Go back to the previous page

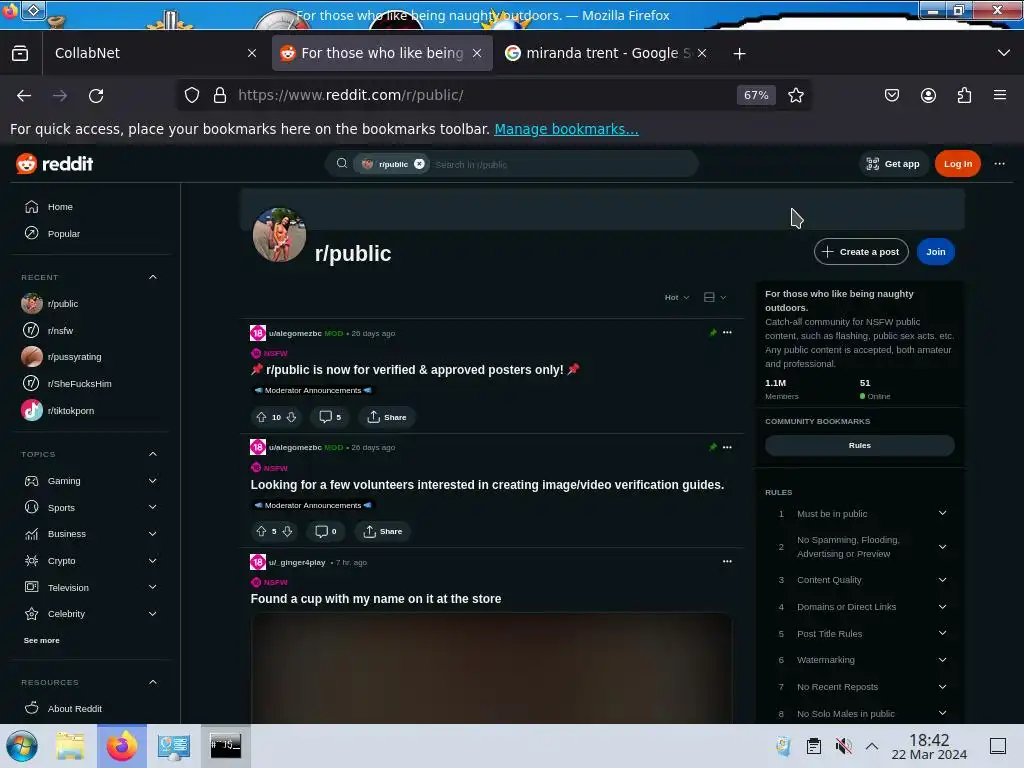tap(24, 95)
